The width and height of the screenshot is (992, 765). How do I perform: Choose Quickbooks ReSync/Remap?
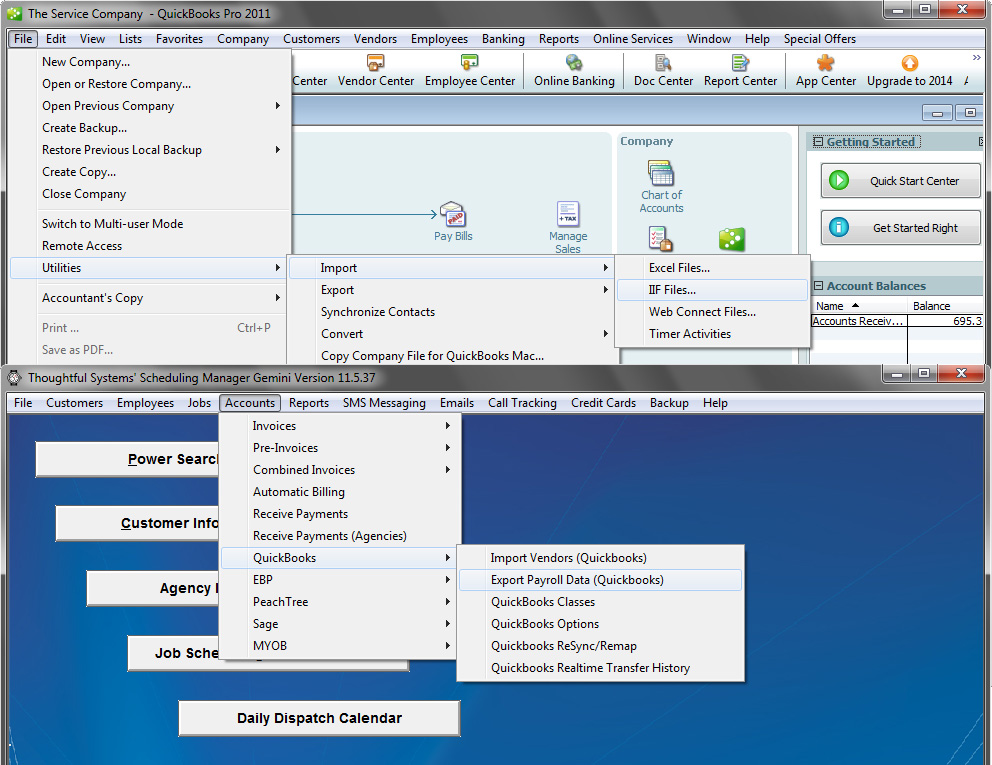[600, 646]
